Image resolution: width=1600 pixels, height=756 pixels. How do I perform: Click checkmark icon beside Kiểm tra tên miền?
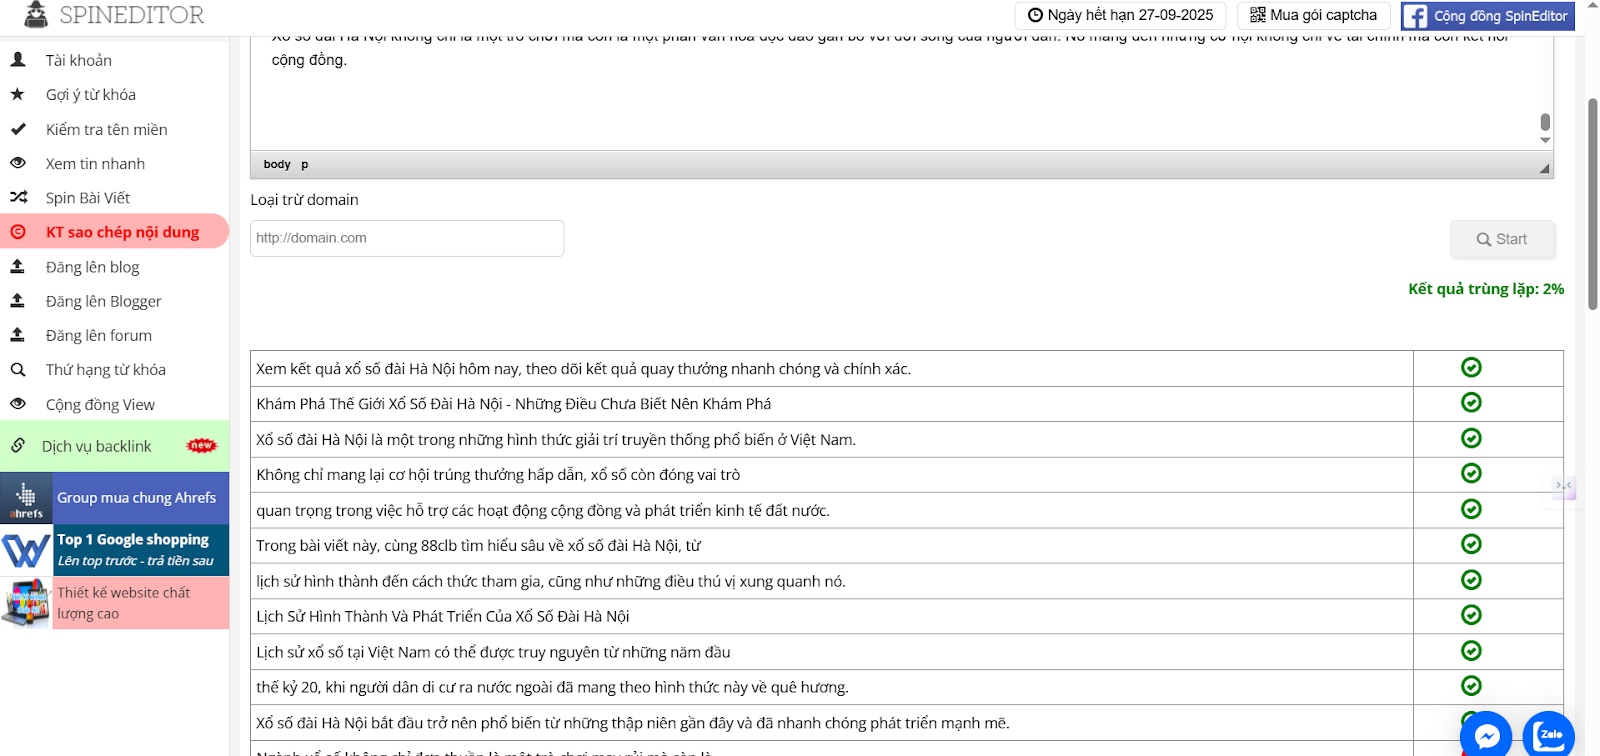click(x=18, y=129)
